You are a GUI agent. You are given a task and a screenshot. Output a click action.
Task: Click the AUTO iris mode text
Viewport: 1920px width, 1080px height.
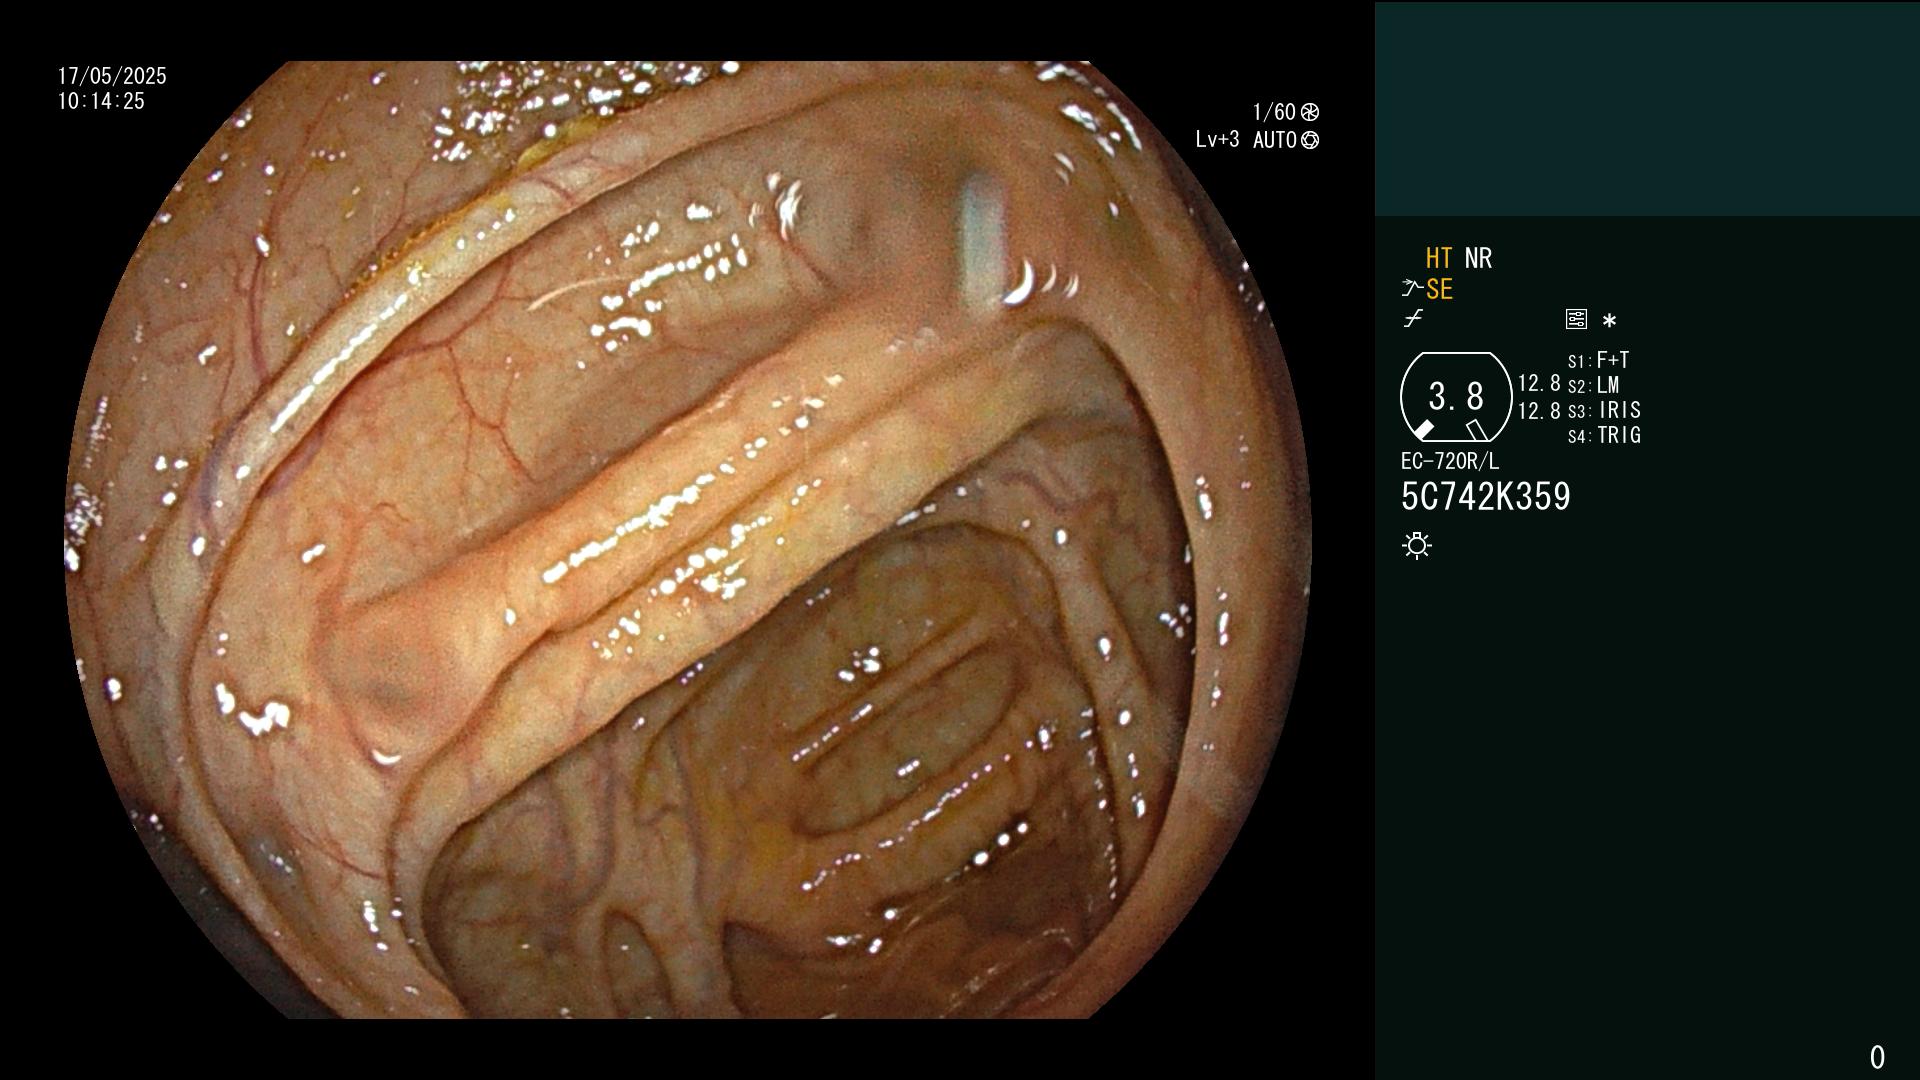point(1275,140)
